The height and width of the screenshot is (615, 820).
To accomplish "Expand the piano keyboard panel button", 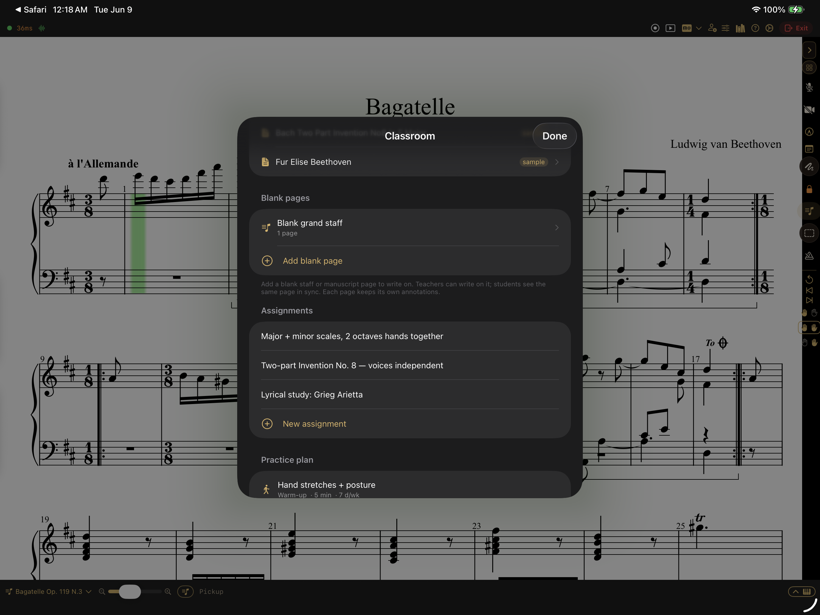I will [x=801, y=591].
